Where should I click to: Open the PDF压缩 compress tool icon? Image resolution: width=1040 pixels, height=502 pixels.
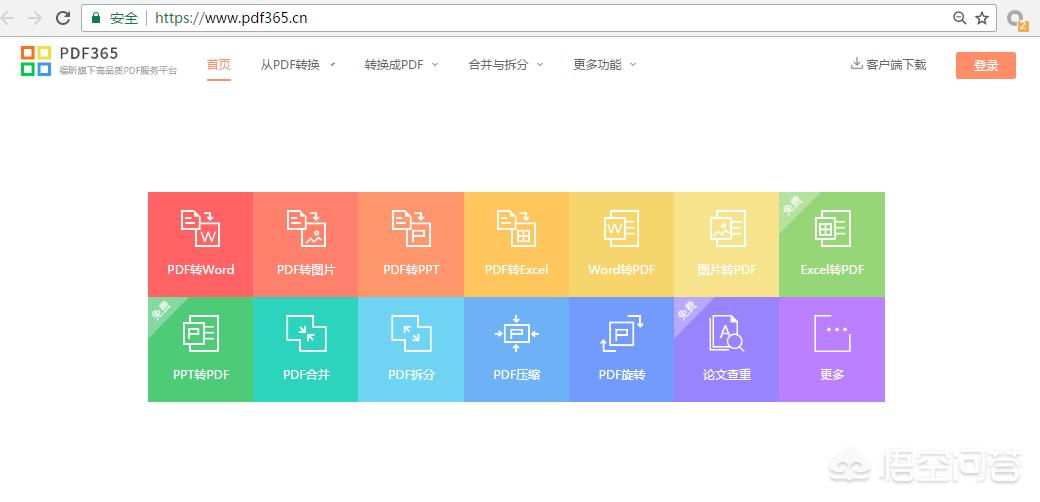[516, 333]
